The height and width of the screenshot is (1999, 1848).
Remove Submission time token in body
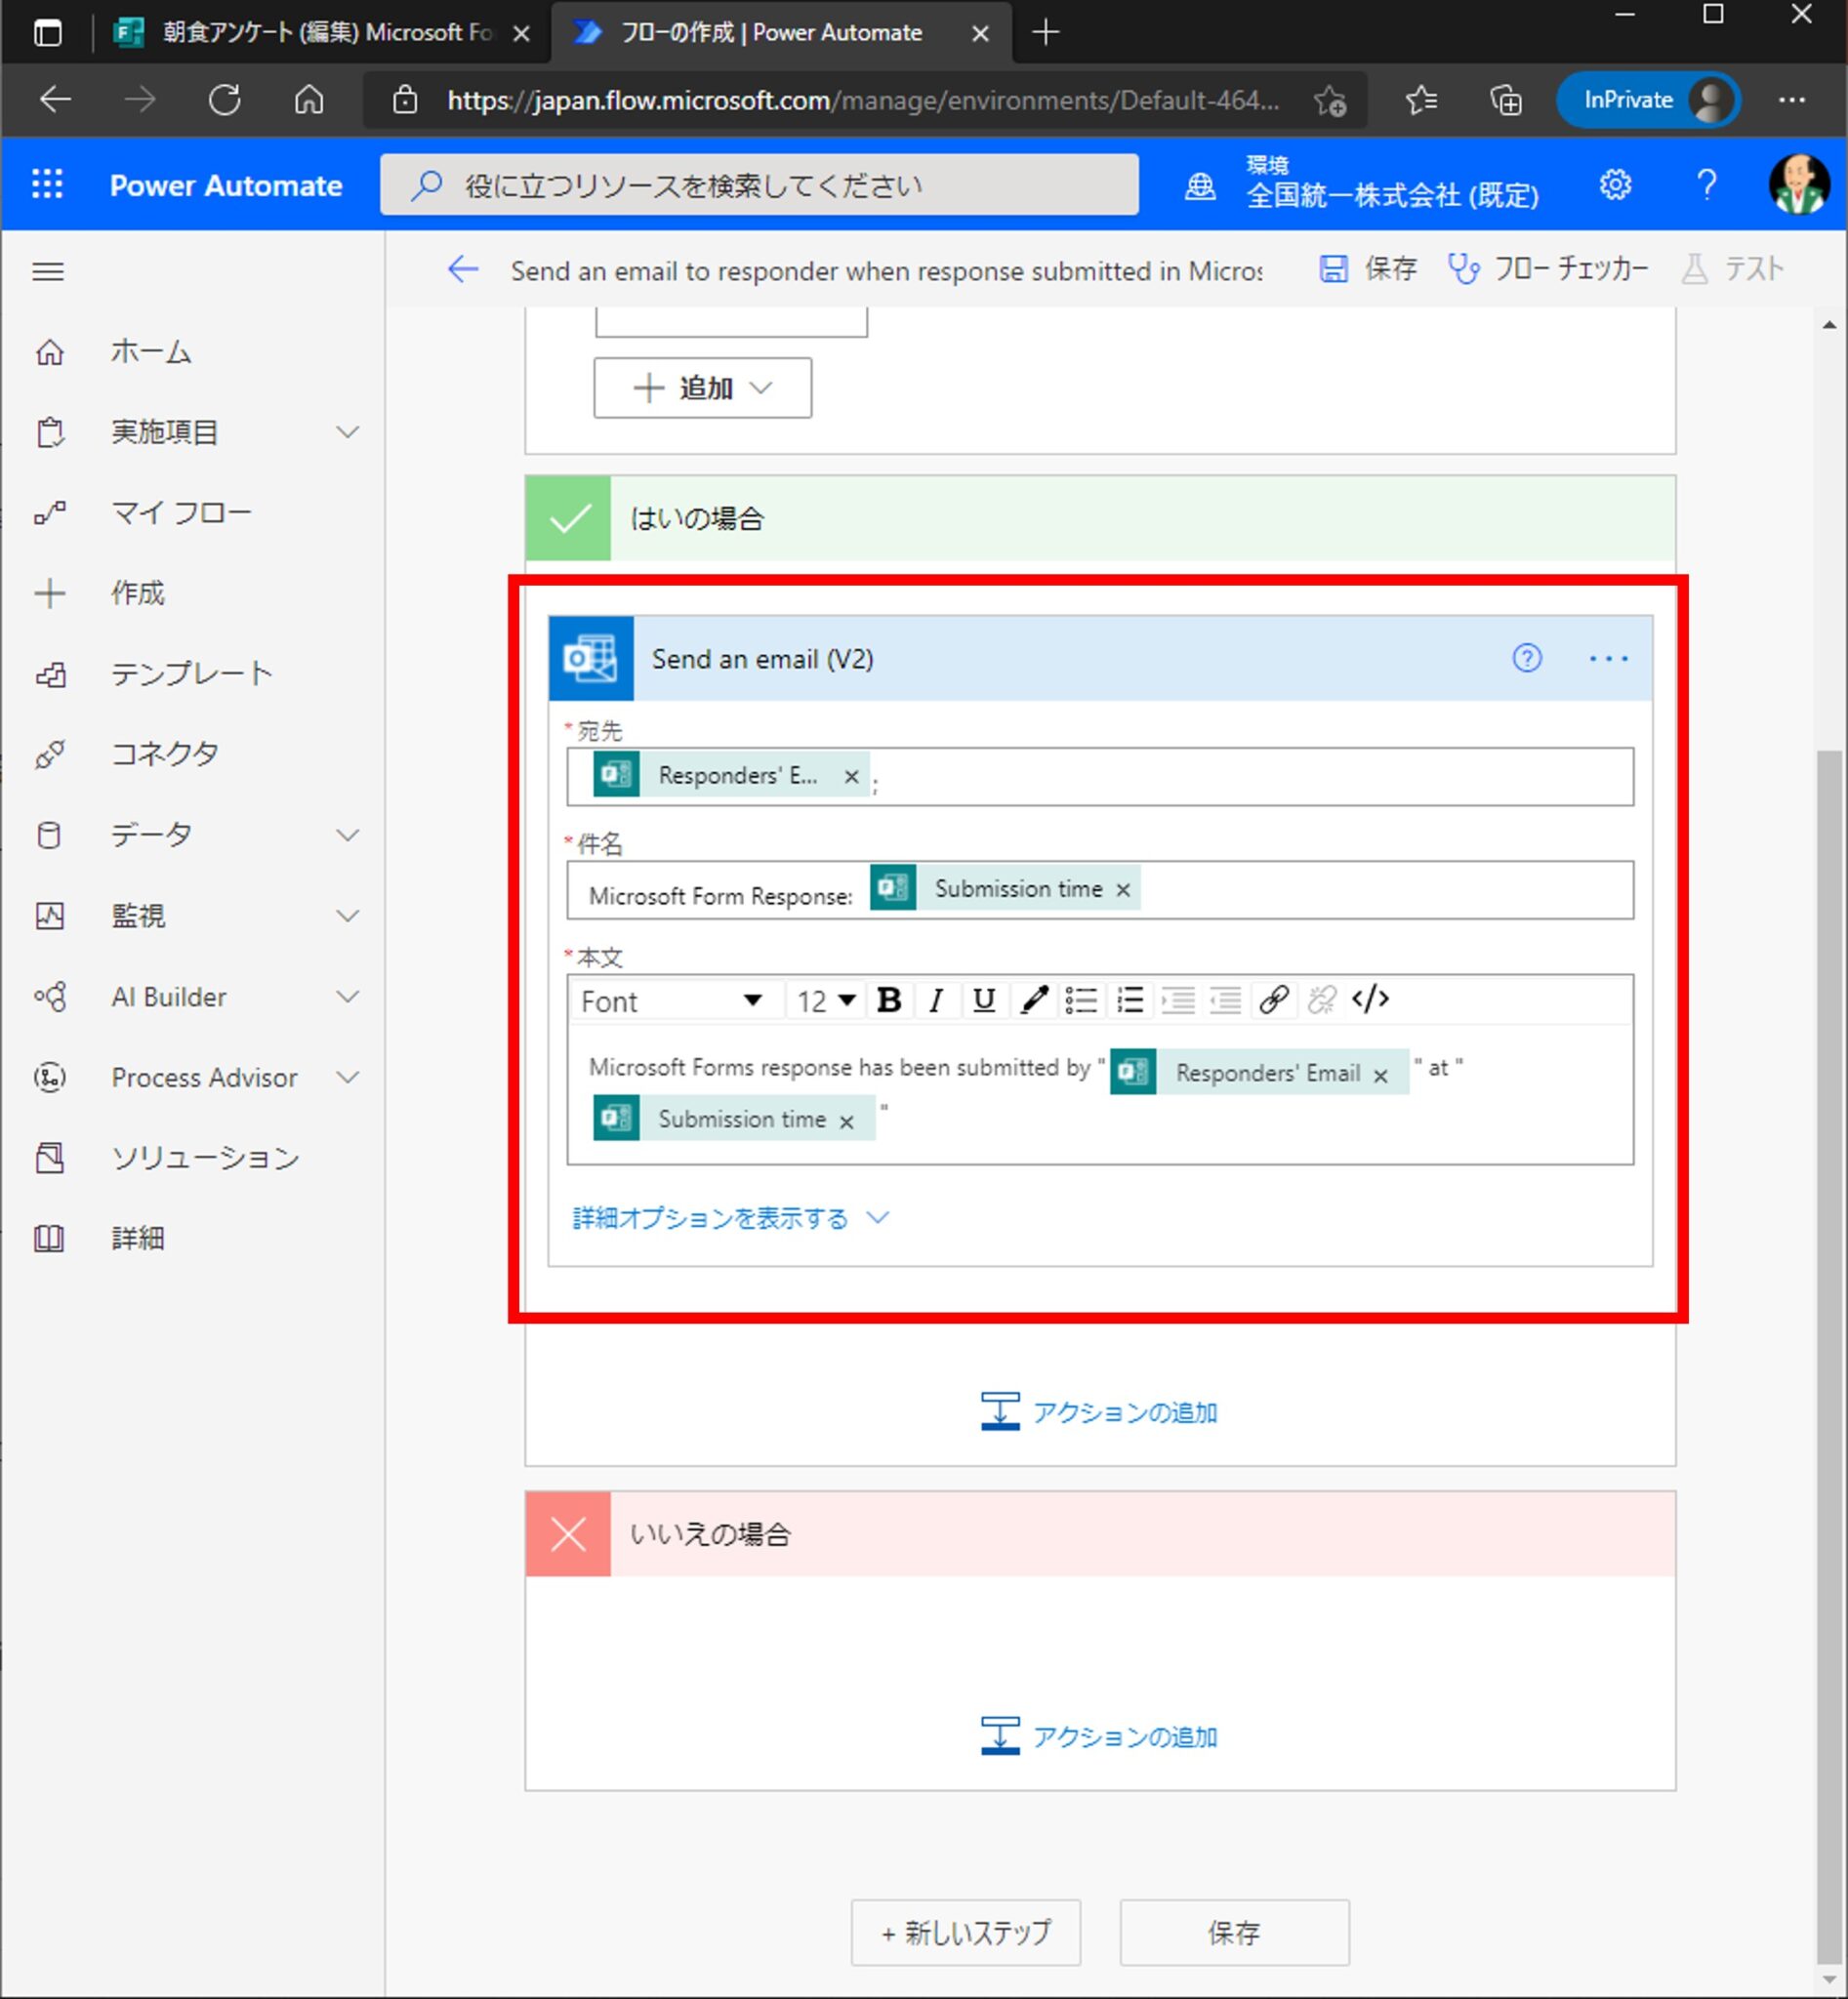point(846,1122)
